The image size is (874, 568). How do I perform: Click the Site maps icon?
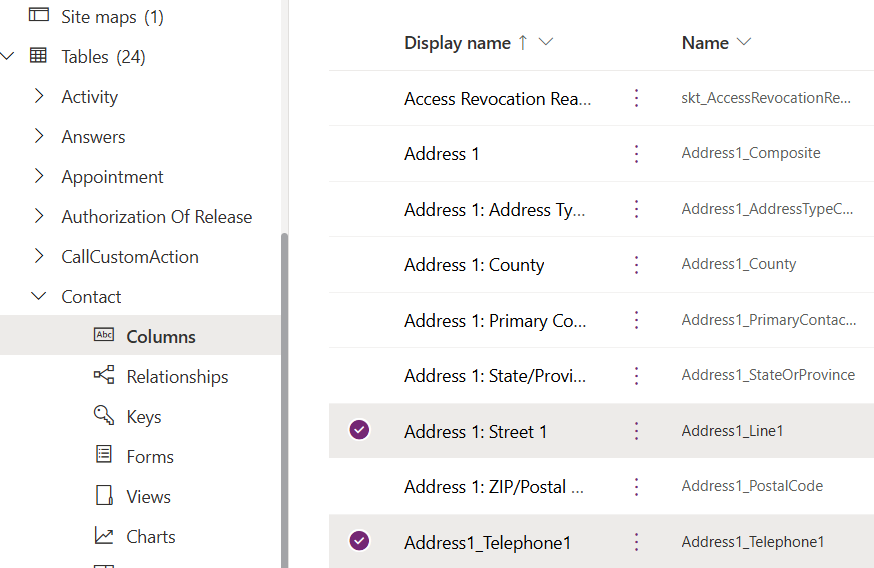click(x=38, y=16)
